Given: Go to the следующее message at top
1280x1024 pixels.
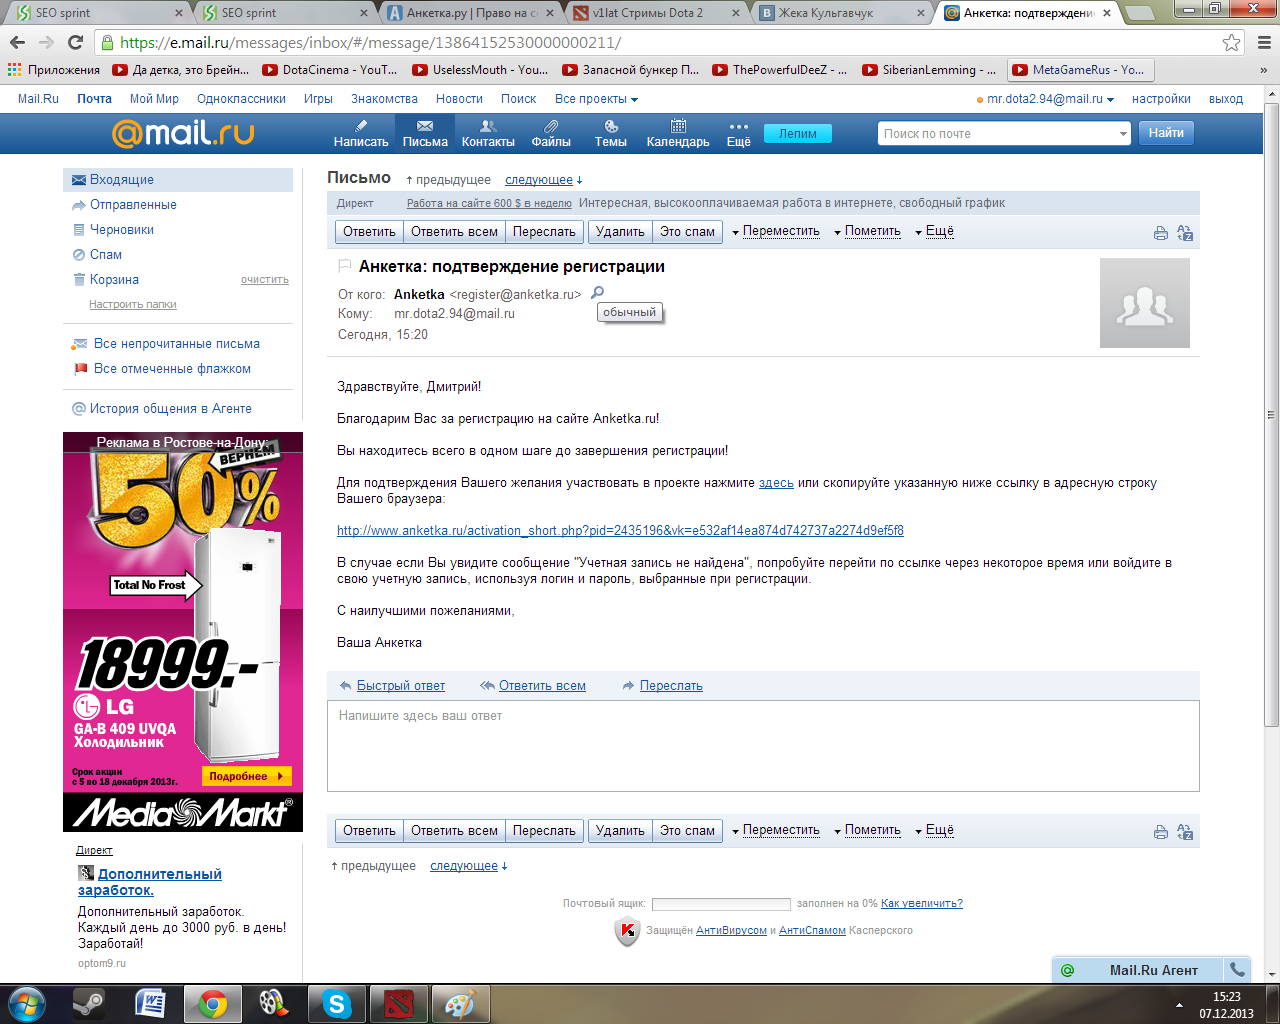Looking at the screenshot, I should click(x=539, y=180).
